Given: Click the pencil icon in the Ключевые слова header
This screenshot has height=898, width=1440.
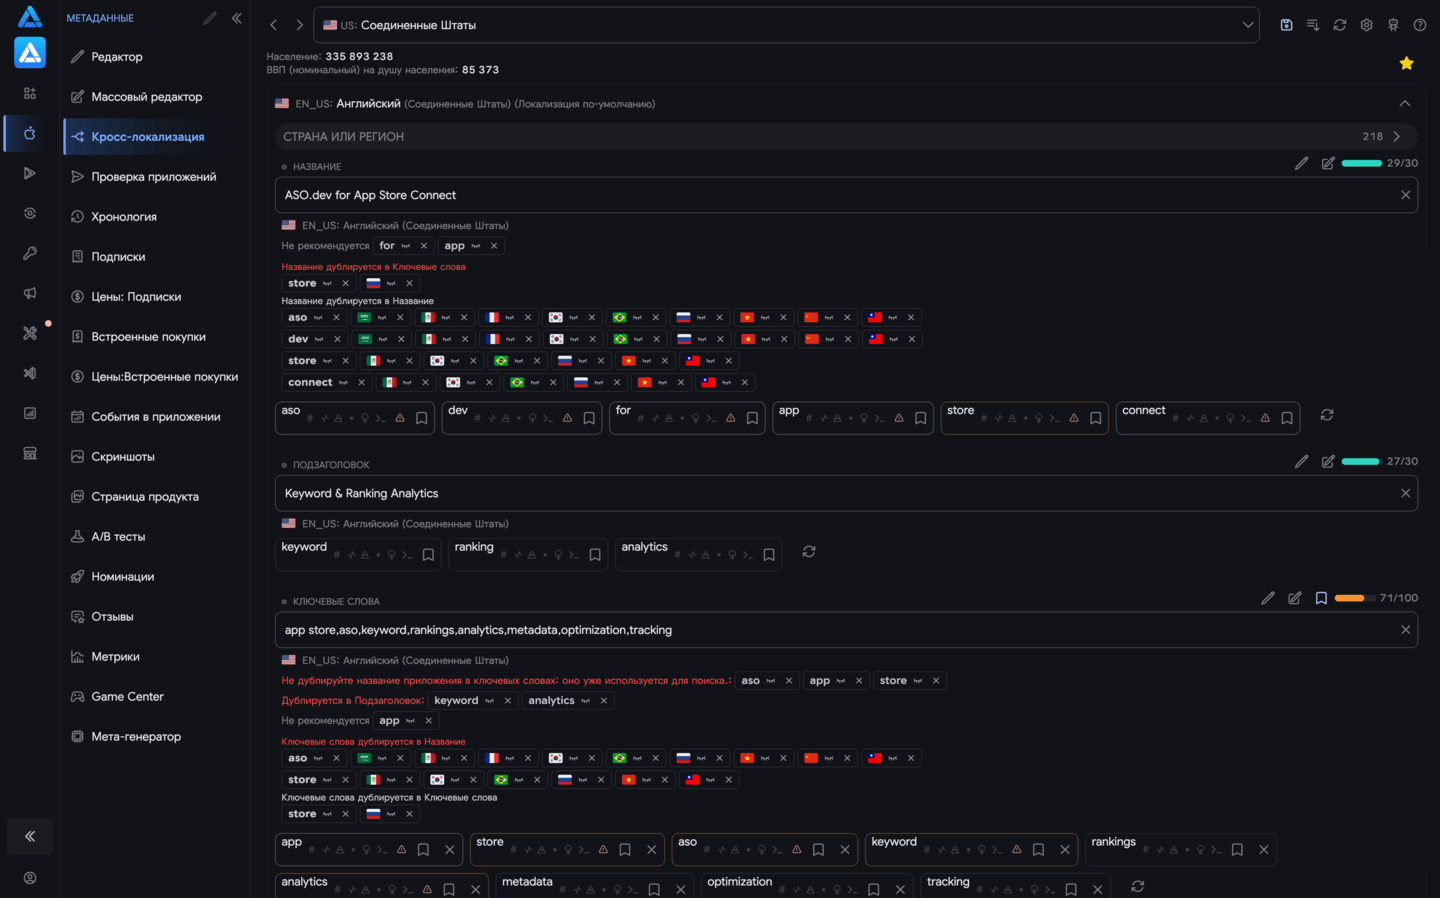Looking at the screenshot, I should coord(1268,598).
